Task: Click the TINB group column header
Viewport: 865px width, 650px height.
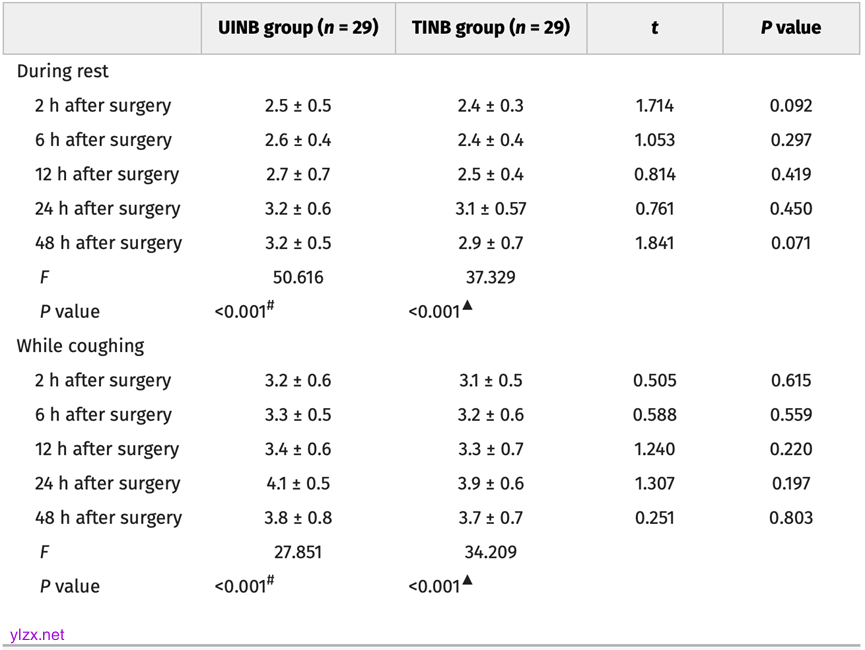Action: click(490, 28)
